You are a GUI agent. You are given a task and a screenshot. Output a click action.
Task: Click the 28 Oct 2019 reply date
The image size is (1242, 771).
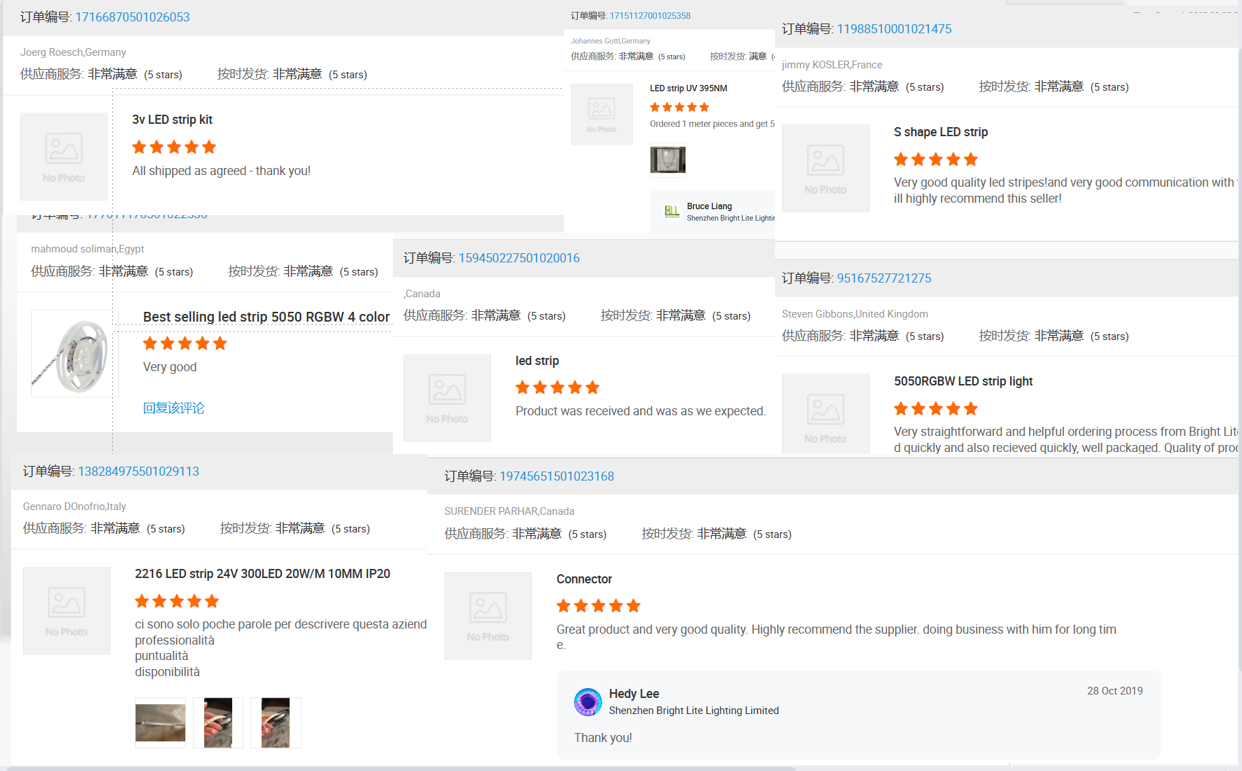[x=1115, y=691]
